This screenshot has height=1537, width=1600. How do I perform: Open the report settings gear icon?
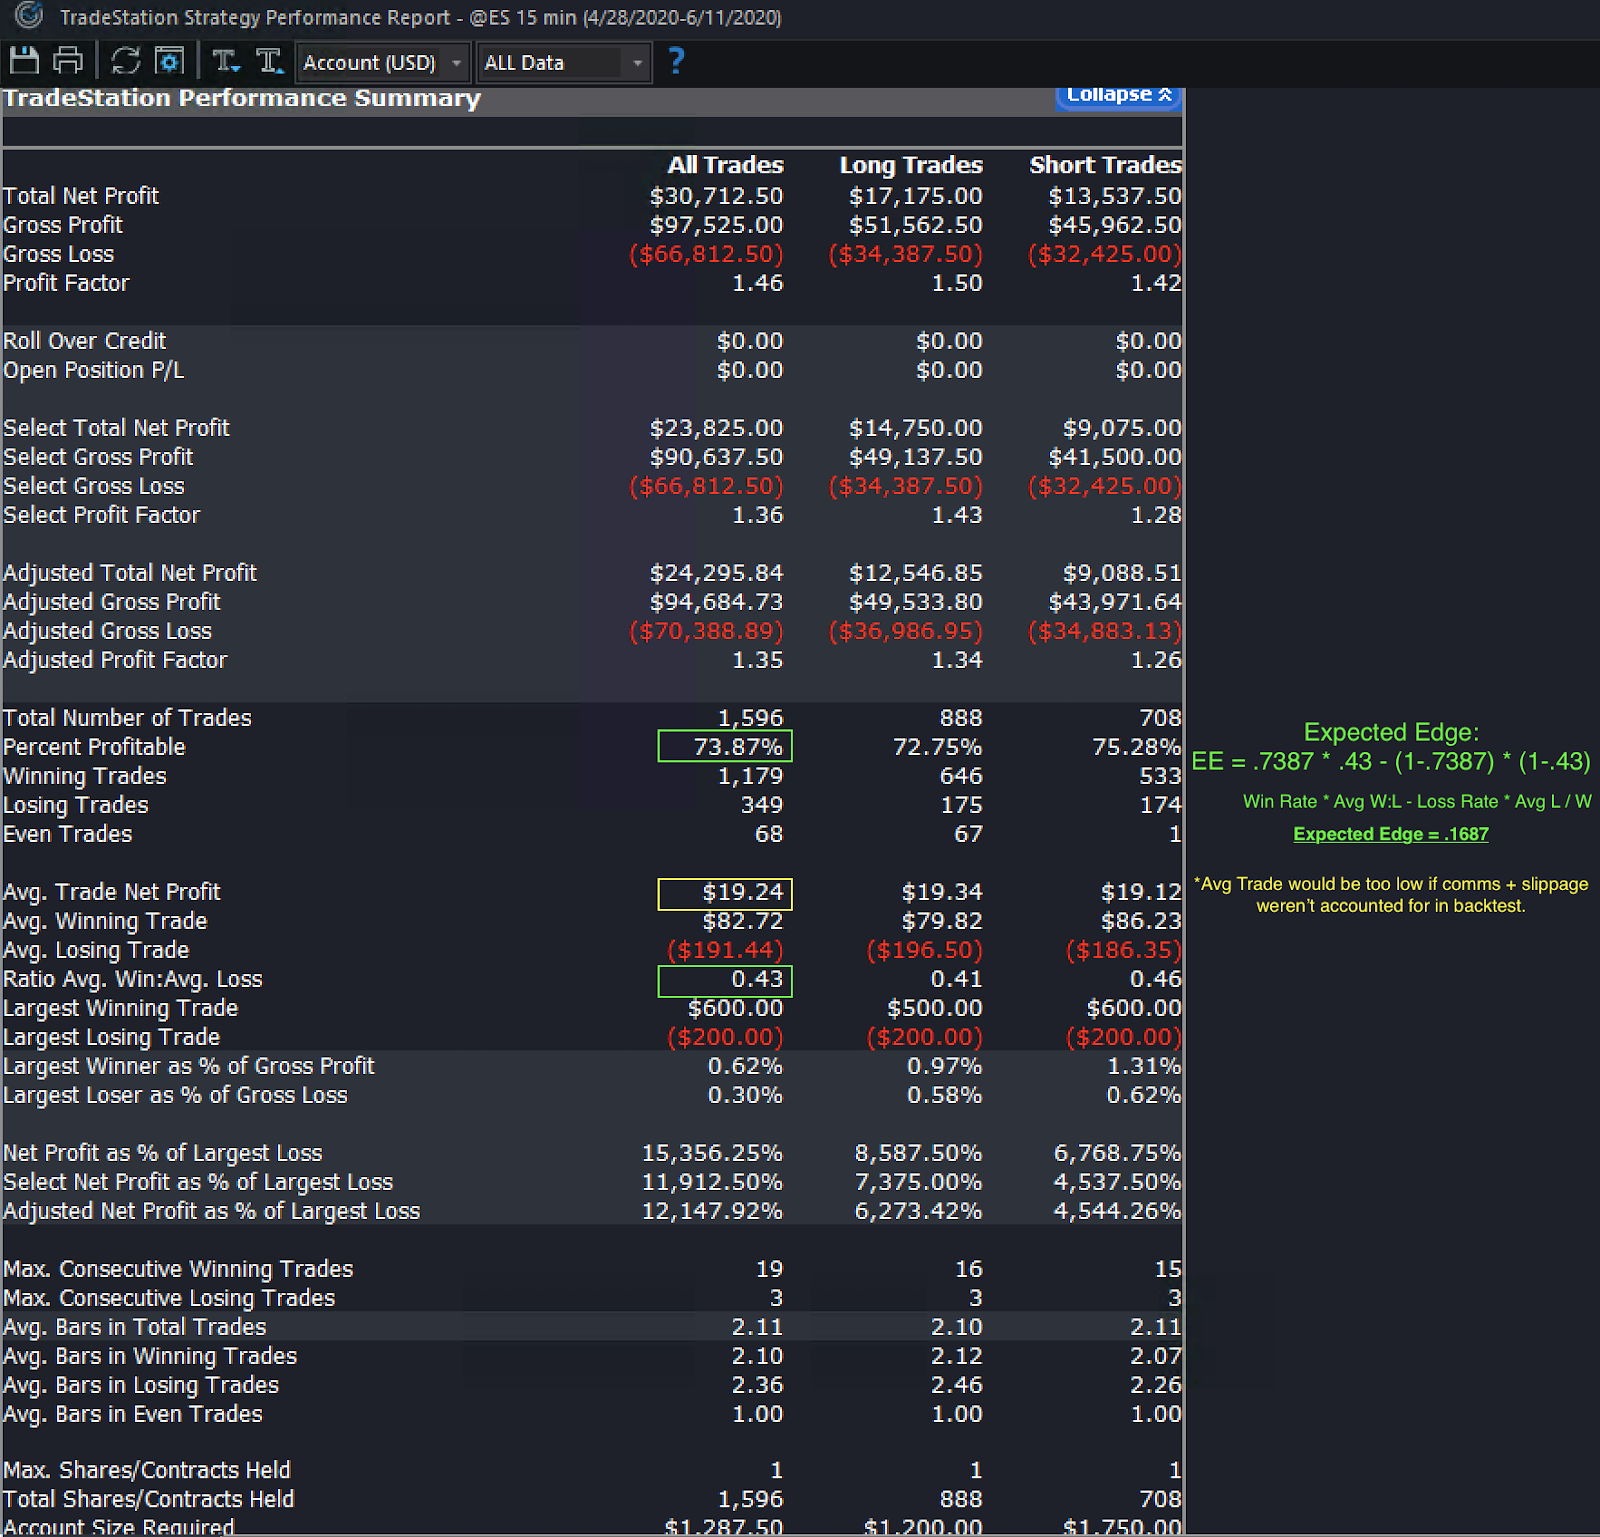[x=170, y=61]
